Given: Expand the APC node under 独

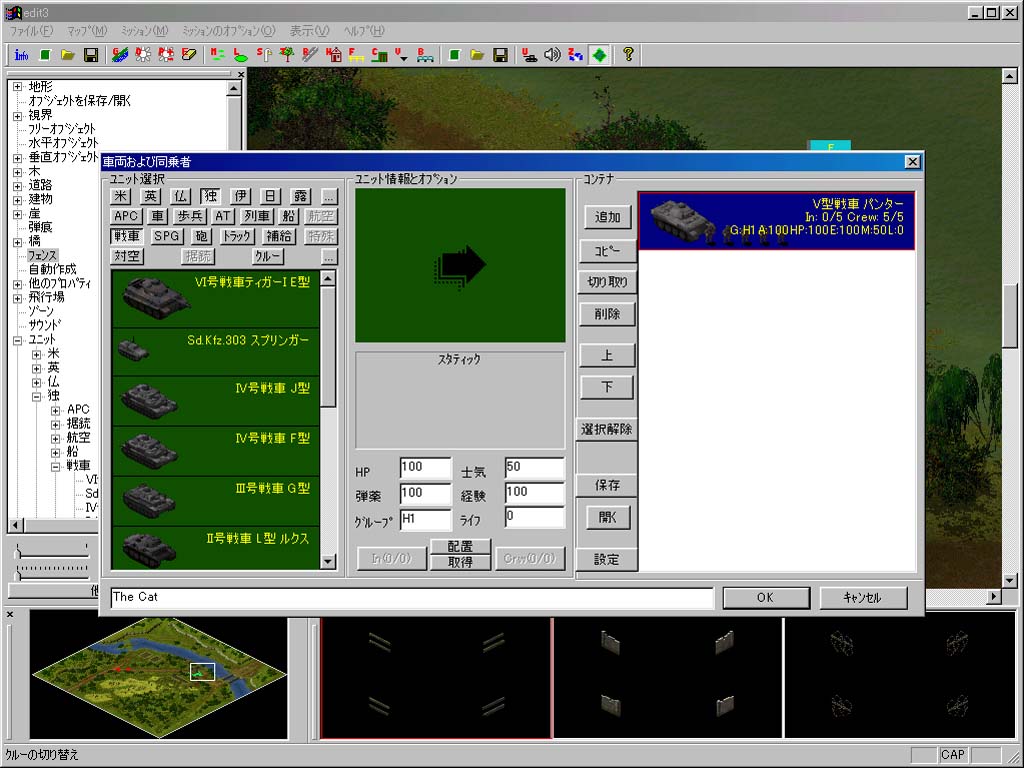Looking at the screenshot, I should pyautogui.click(x=57, y=410).
